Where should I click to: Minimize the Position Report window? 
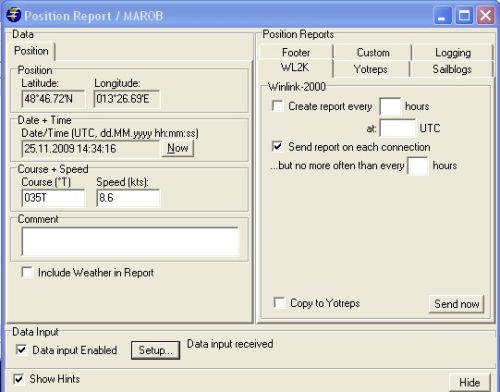tap(443, 16)
